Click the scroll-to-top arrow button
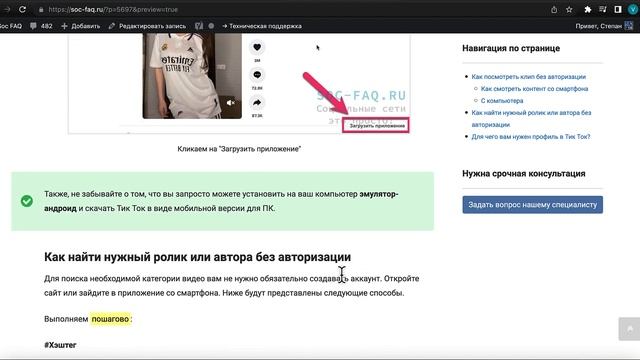The height and width of the screenshot is (360, 640). [629, 329]
